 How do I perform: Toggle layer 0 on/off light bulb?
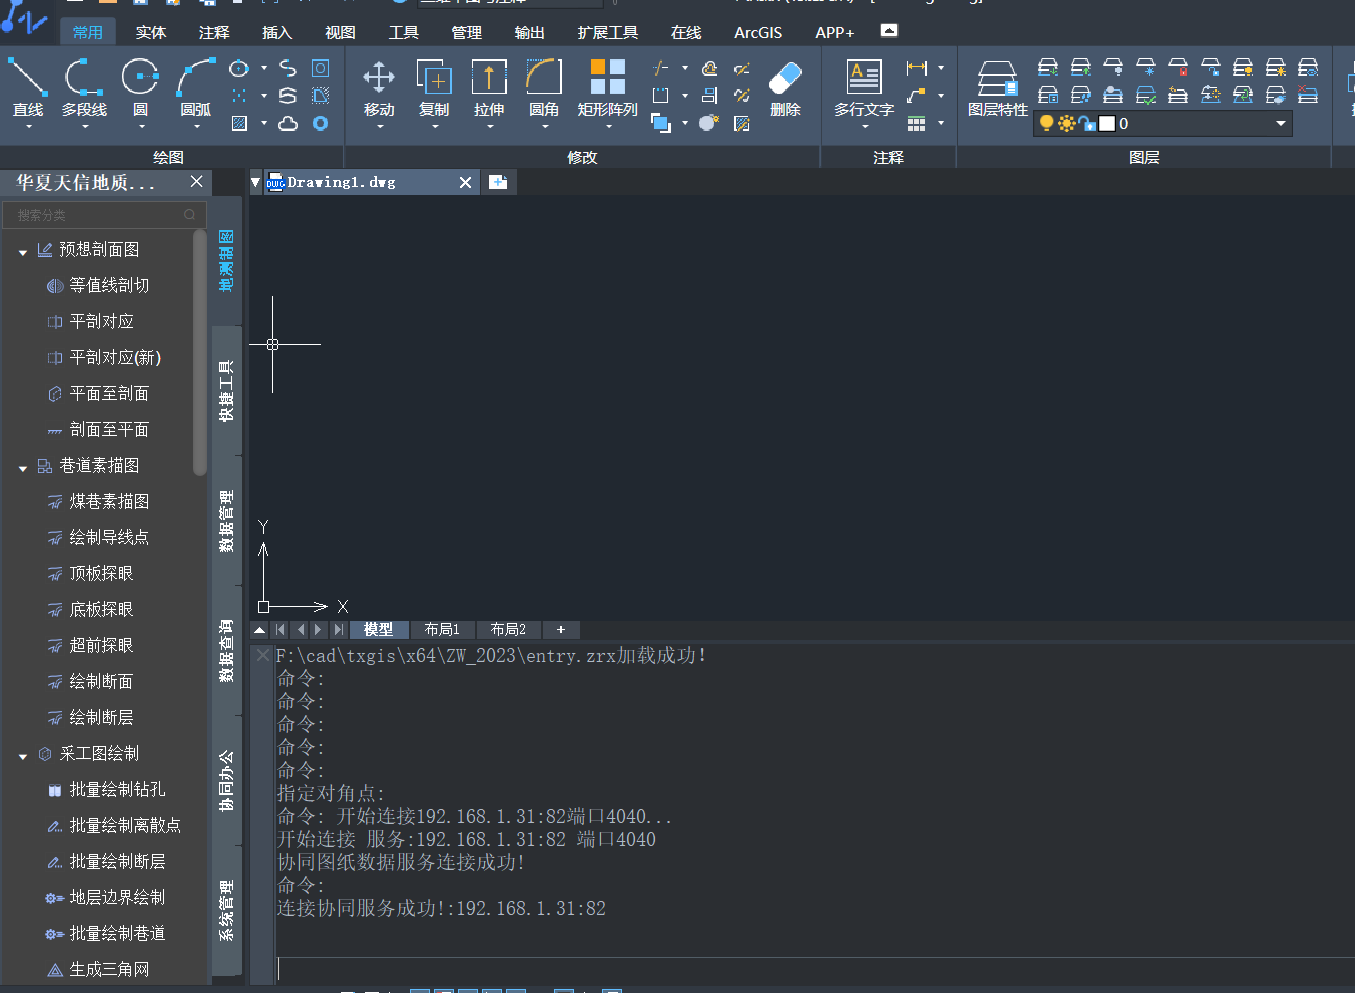[1046, 123]
